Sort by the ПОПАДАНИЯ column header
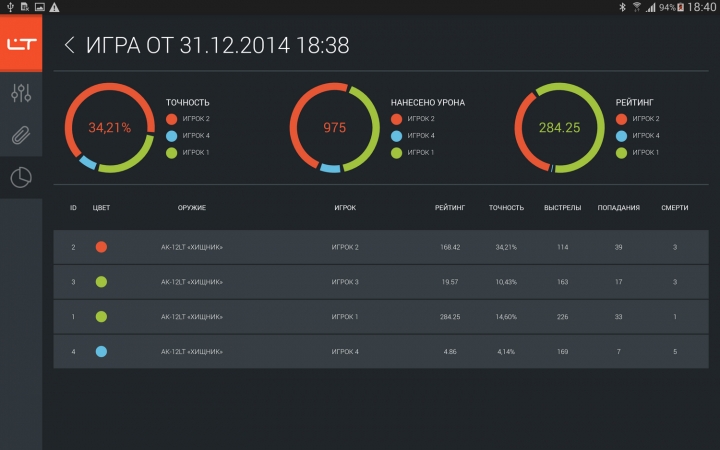 pos(619,208)
